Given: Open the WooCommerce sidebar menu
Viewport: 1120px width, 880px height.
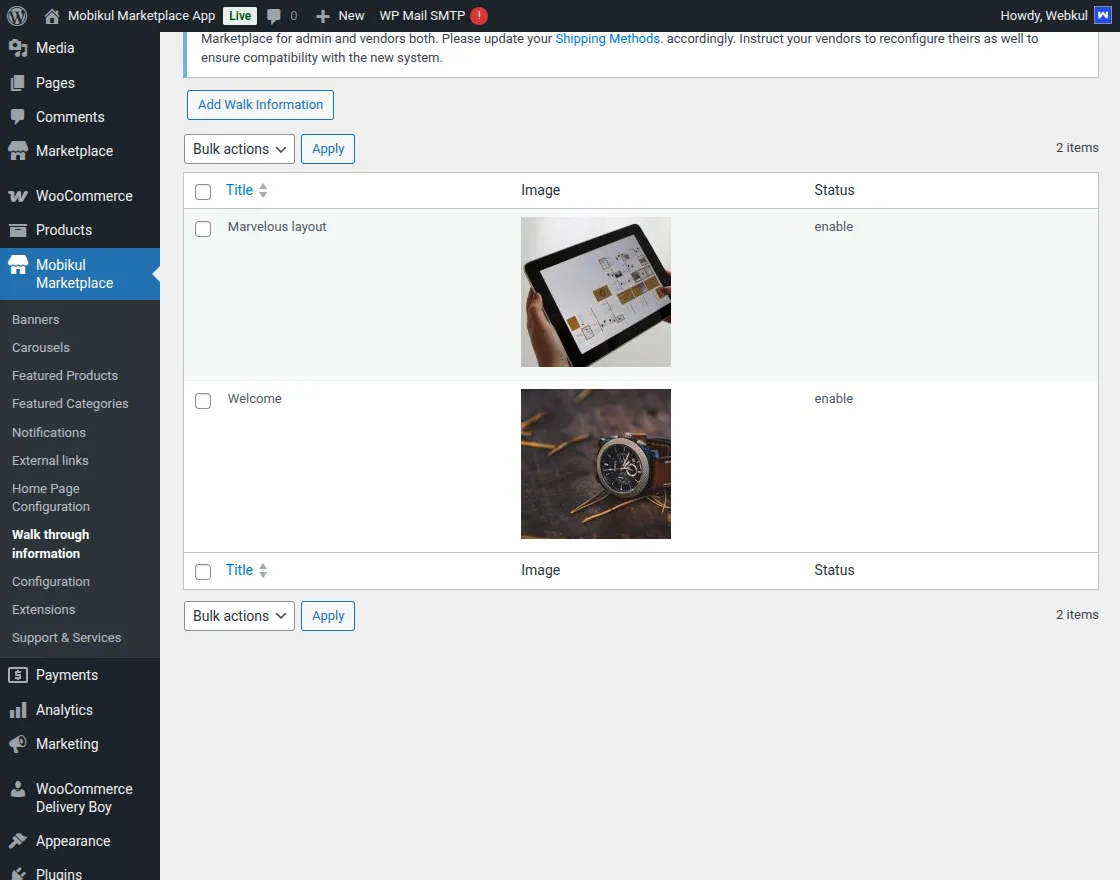Looking at the screenshot, I should pyautogui.click(x=83, y=196).
